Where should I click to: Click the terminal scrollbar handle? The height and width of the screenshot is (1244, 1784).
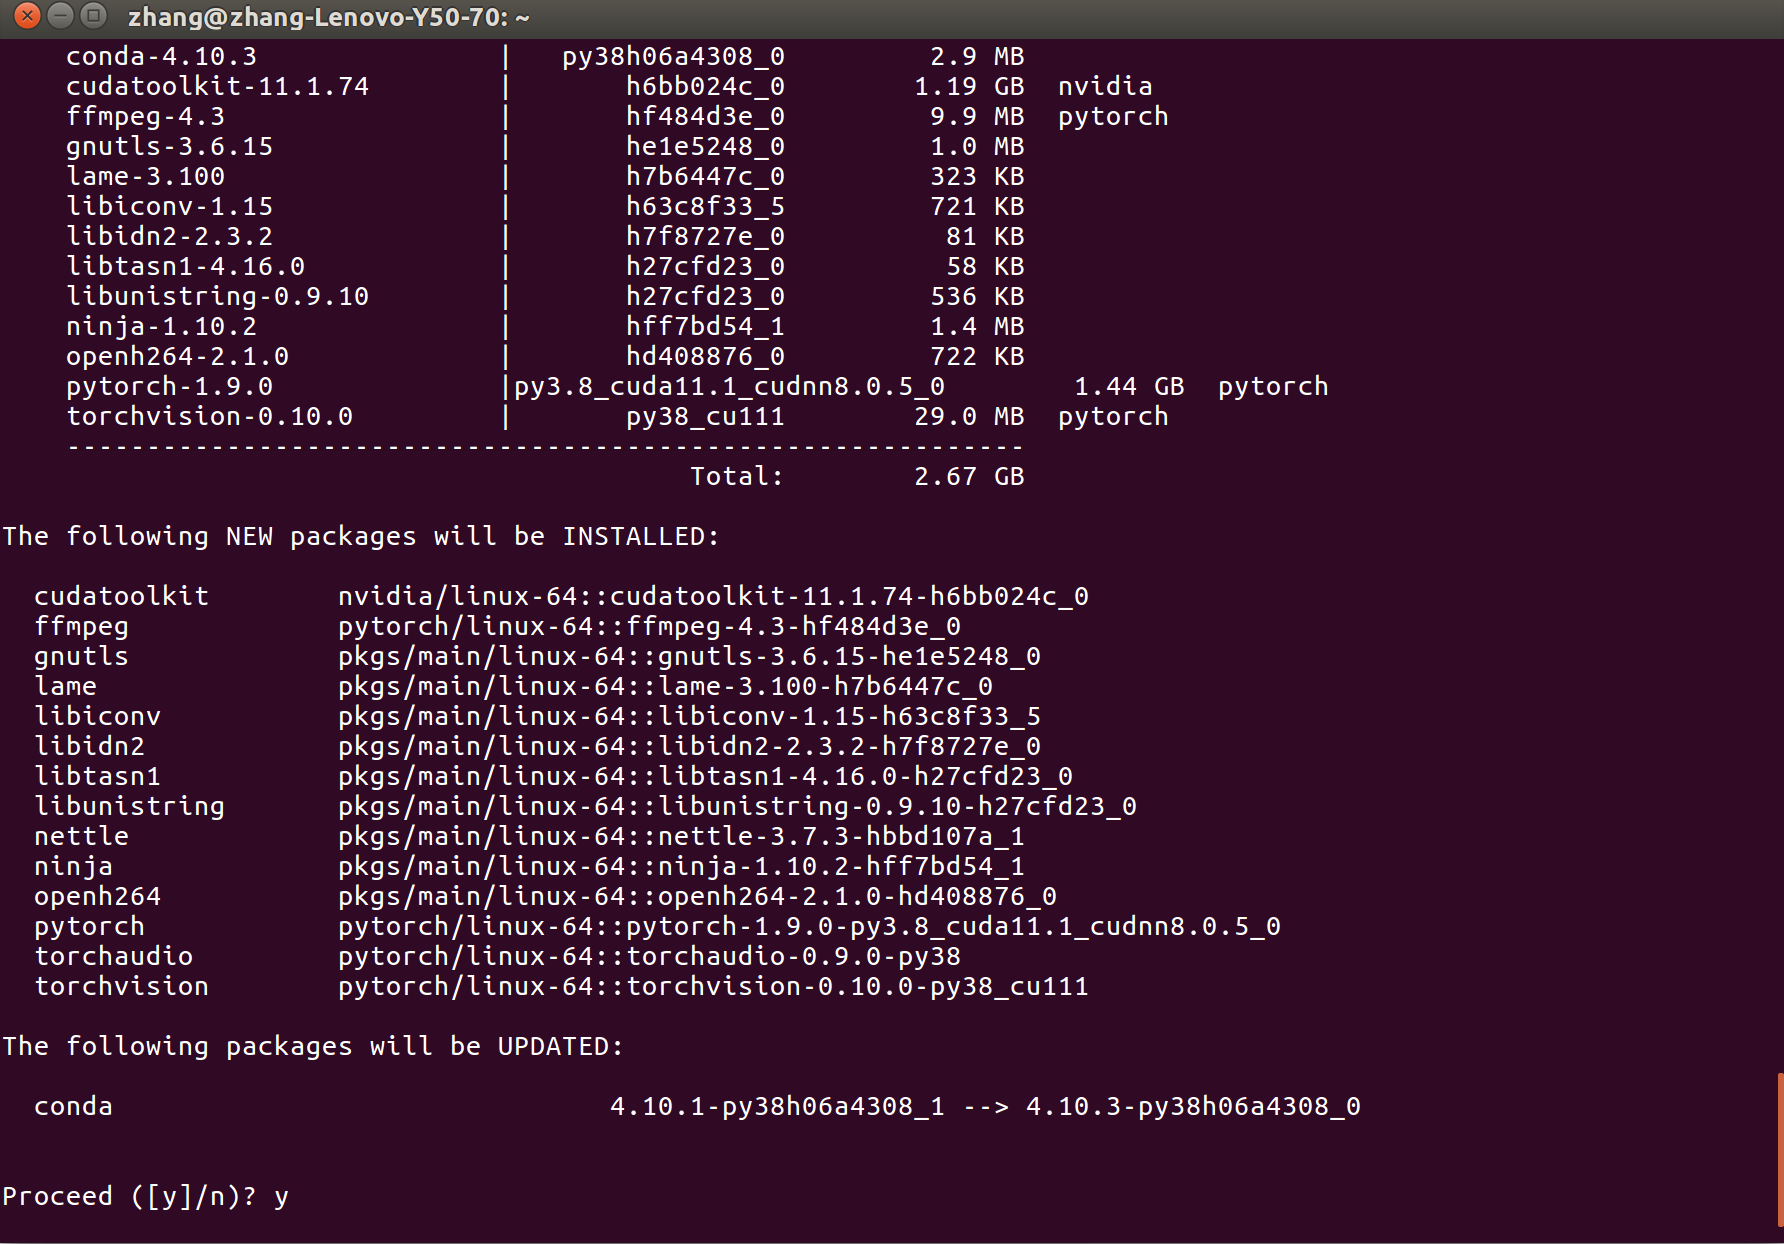pos(1780,1150)
